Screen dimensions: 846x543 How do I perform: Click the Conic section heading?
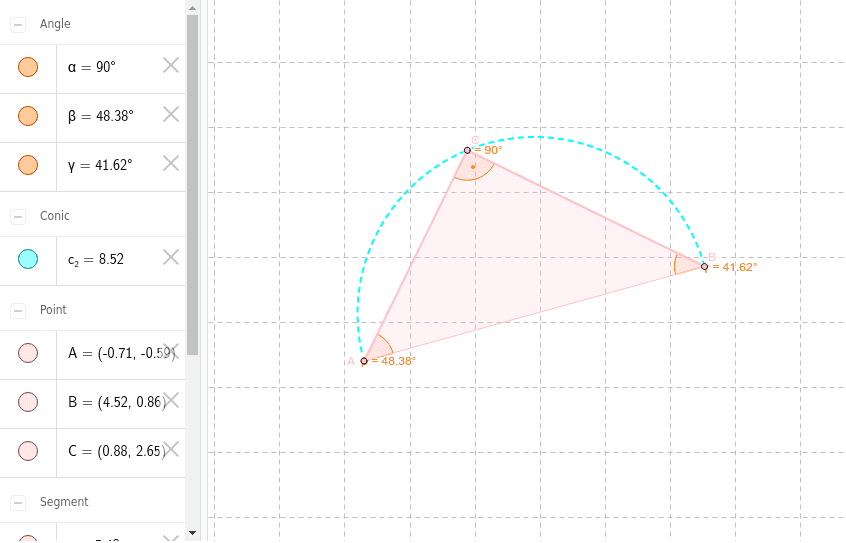(x=54, y=216)
